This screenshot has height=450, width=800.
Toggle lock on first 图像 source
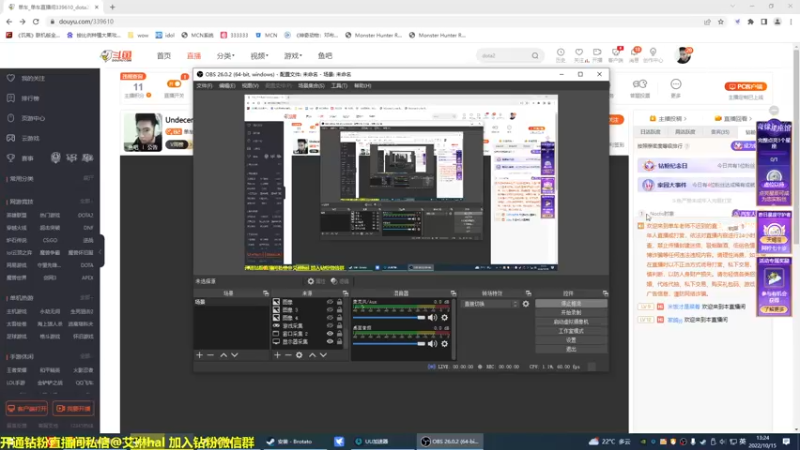point(339,302)
